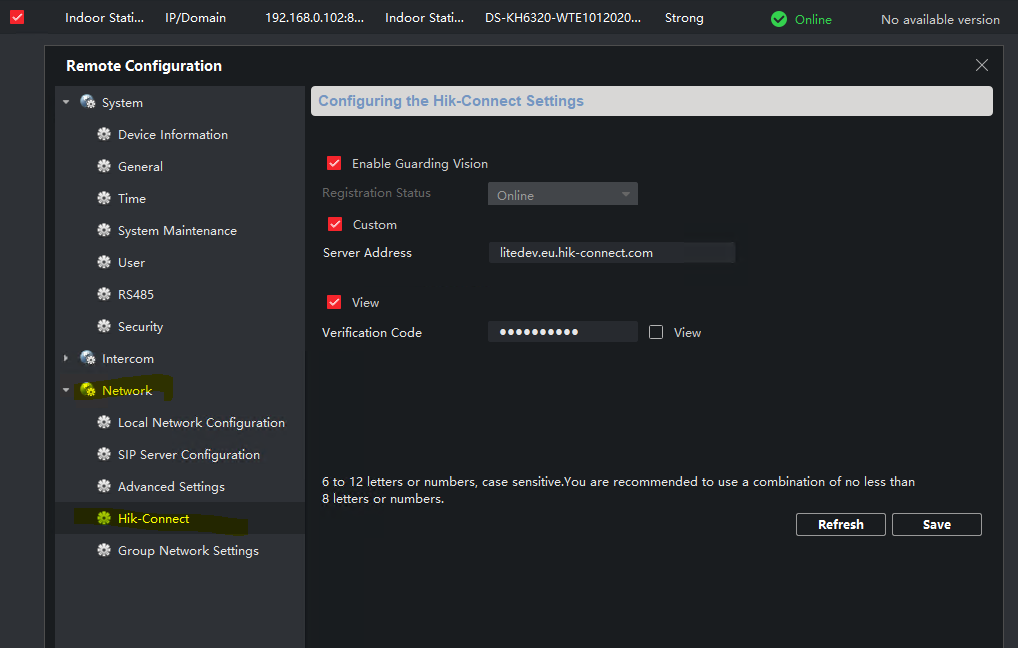1018x648 pixels.
Task: Click into the Server Address field
Action: click(611, 253)
